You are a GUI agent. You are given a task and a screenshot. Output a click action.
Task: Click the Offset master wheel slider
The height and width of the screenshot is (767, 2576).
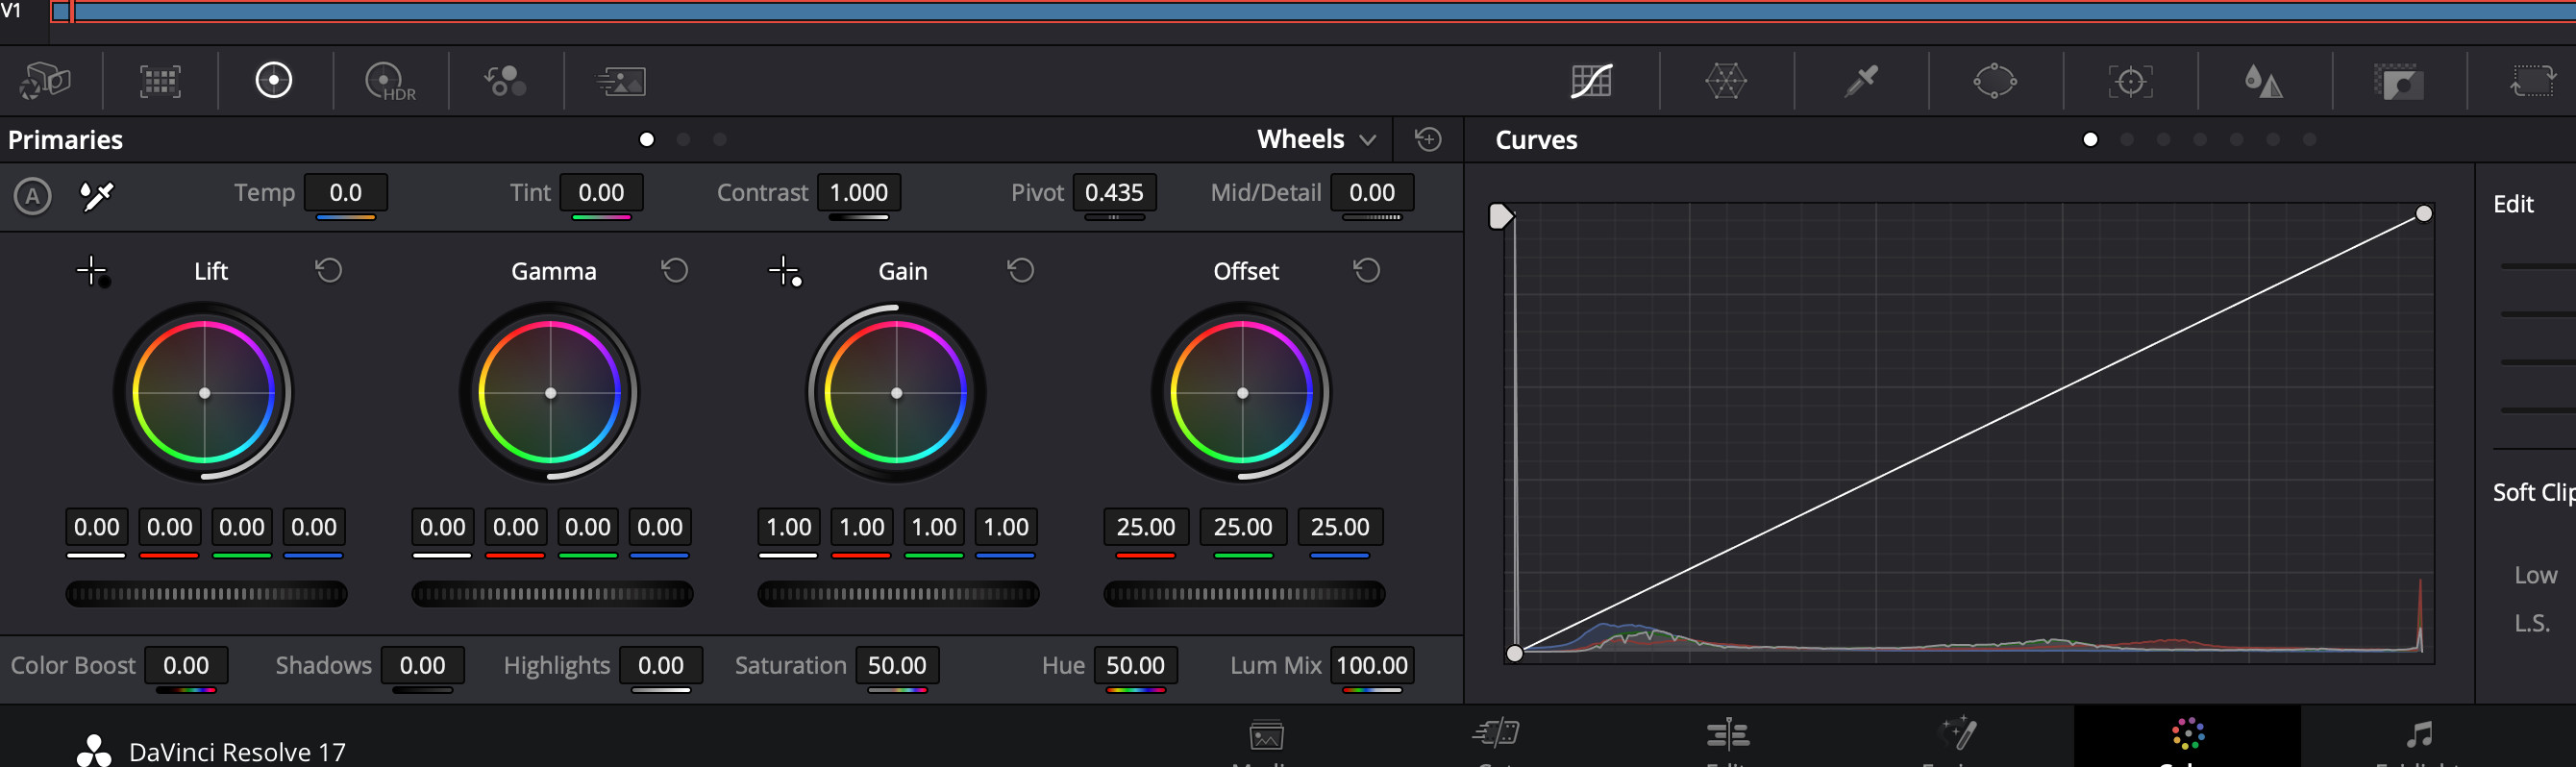[1244, 594]
